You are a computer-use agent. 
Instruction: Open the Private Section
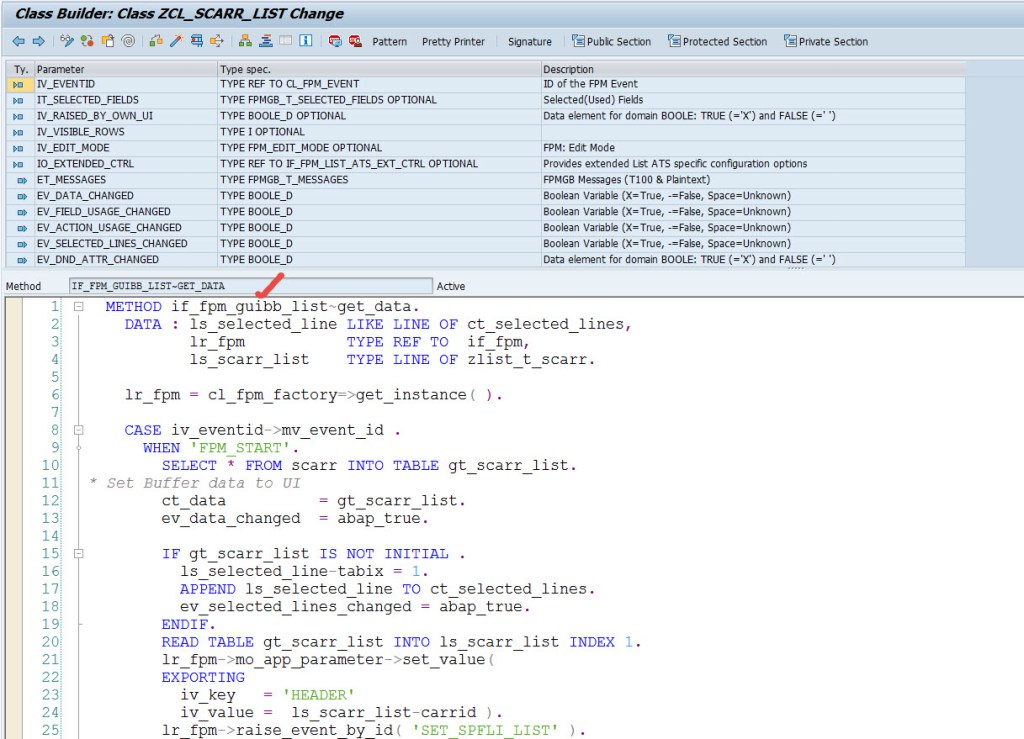point(826,41)
